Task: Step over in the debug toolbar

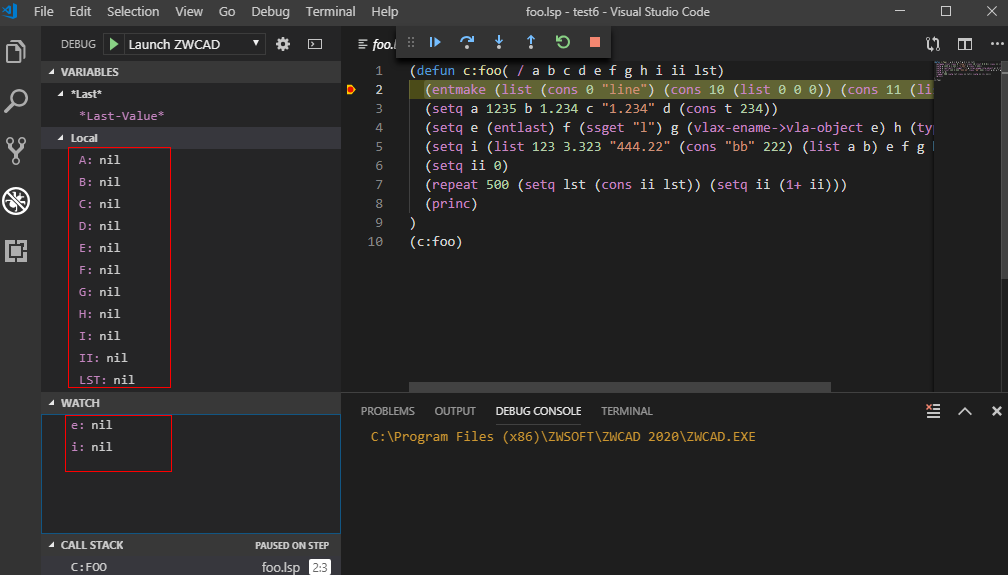Action: (467, 42)
